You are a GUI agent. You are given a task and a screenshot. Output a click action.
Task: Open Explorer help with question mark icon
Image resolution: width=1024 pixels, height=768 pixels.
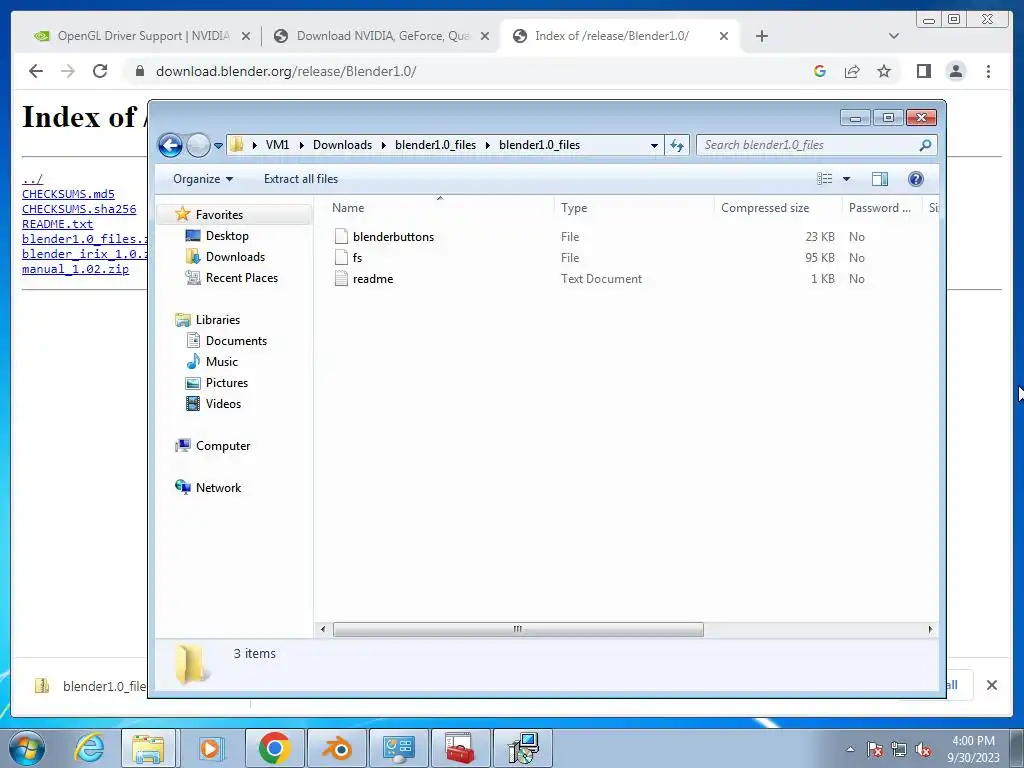coord(916,179)
